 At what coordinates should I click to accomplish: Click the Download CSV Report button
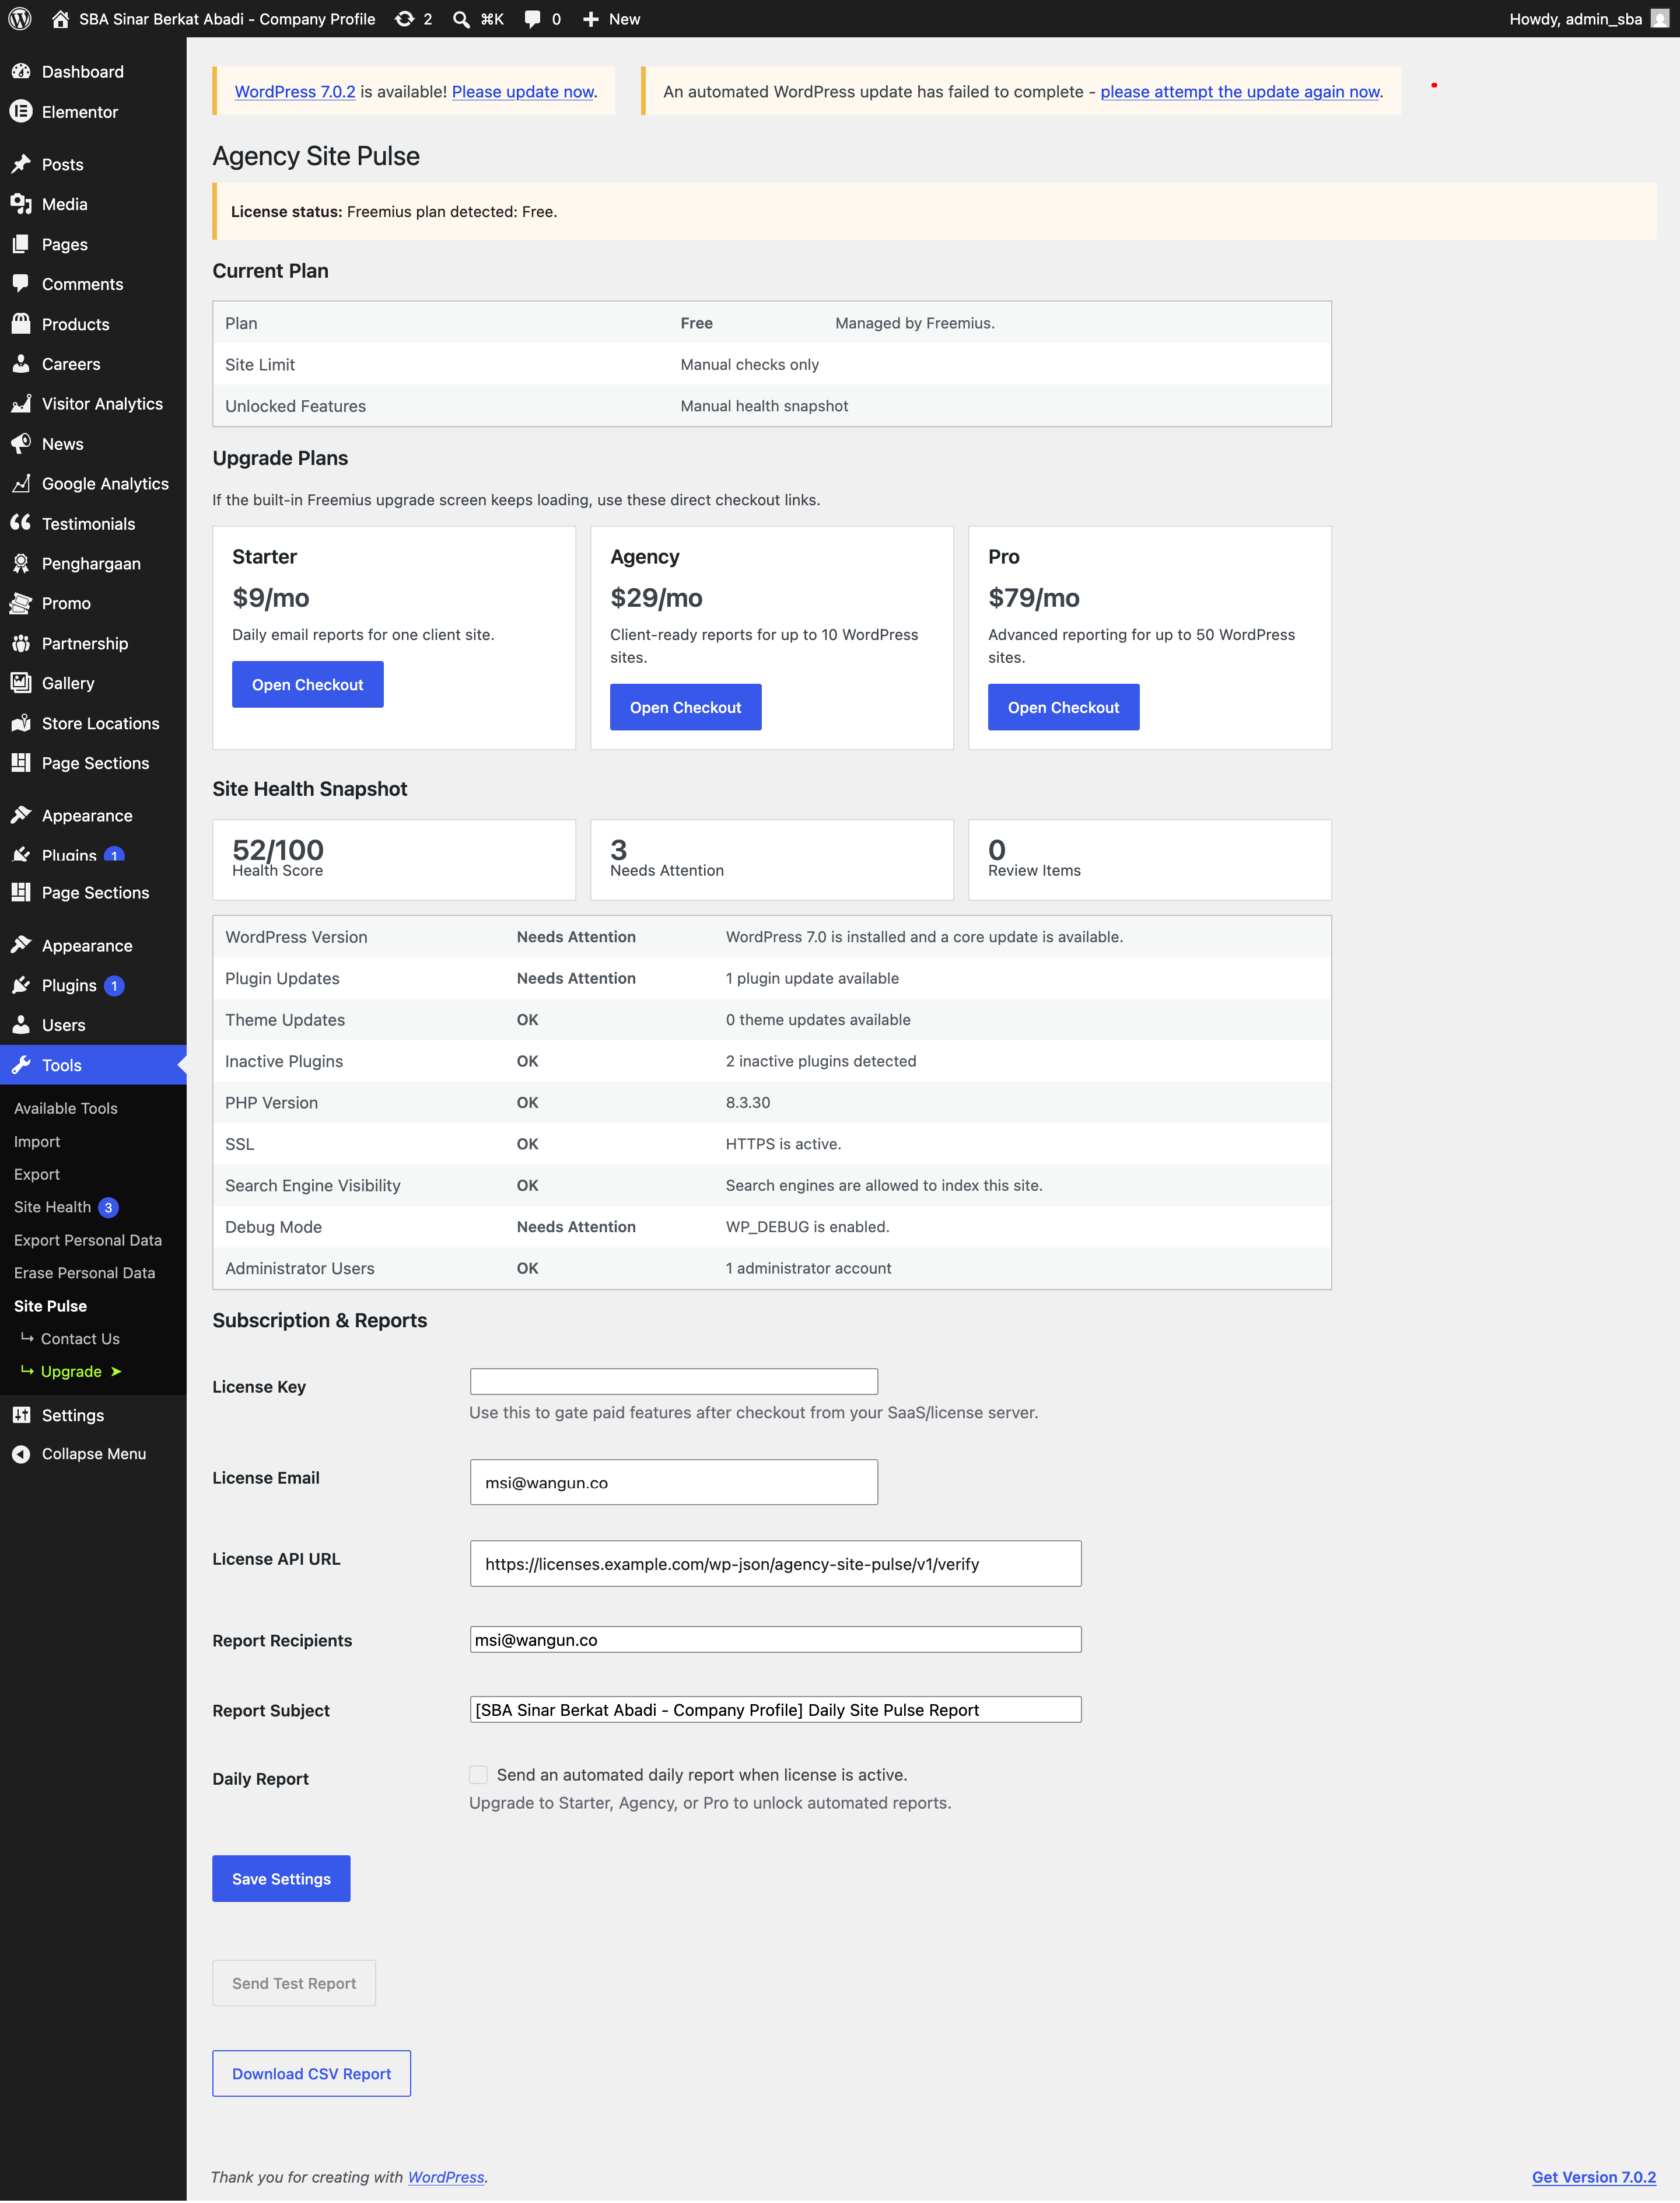tap(312, 2074)
